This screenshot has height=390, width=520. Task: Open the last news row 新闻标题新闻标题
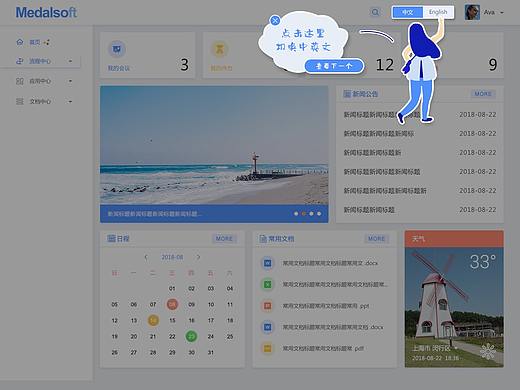[369, 210]
